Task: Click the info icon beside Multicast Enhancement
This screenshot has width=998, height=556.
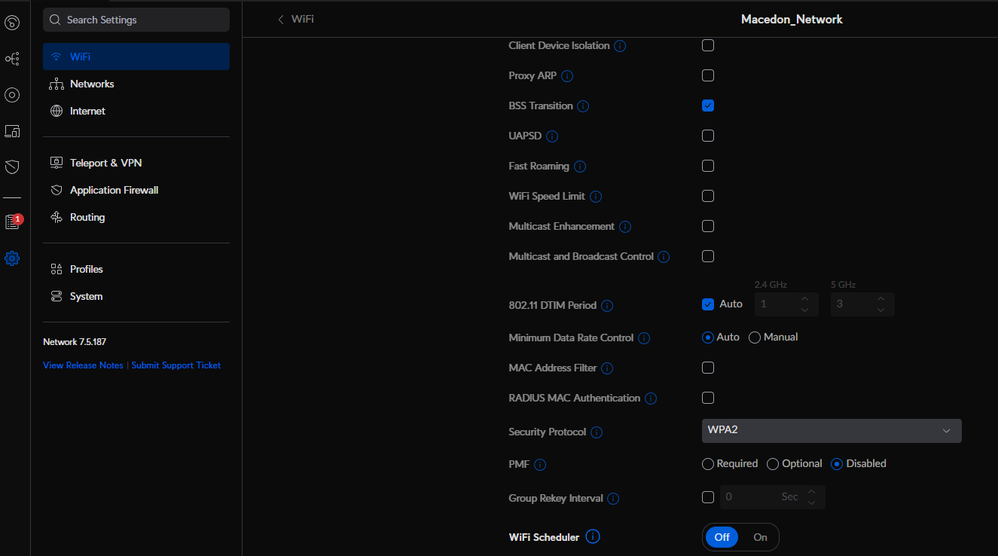Action: [625, 226]
